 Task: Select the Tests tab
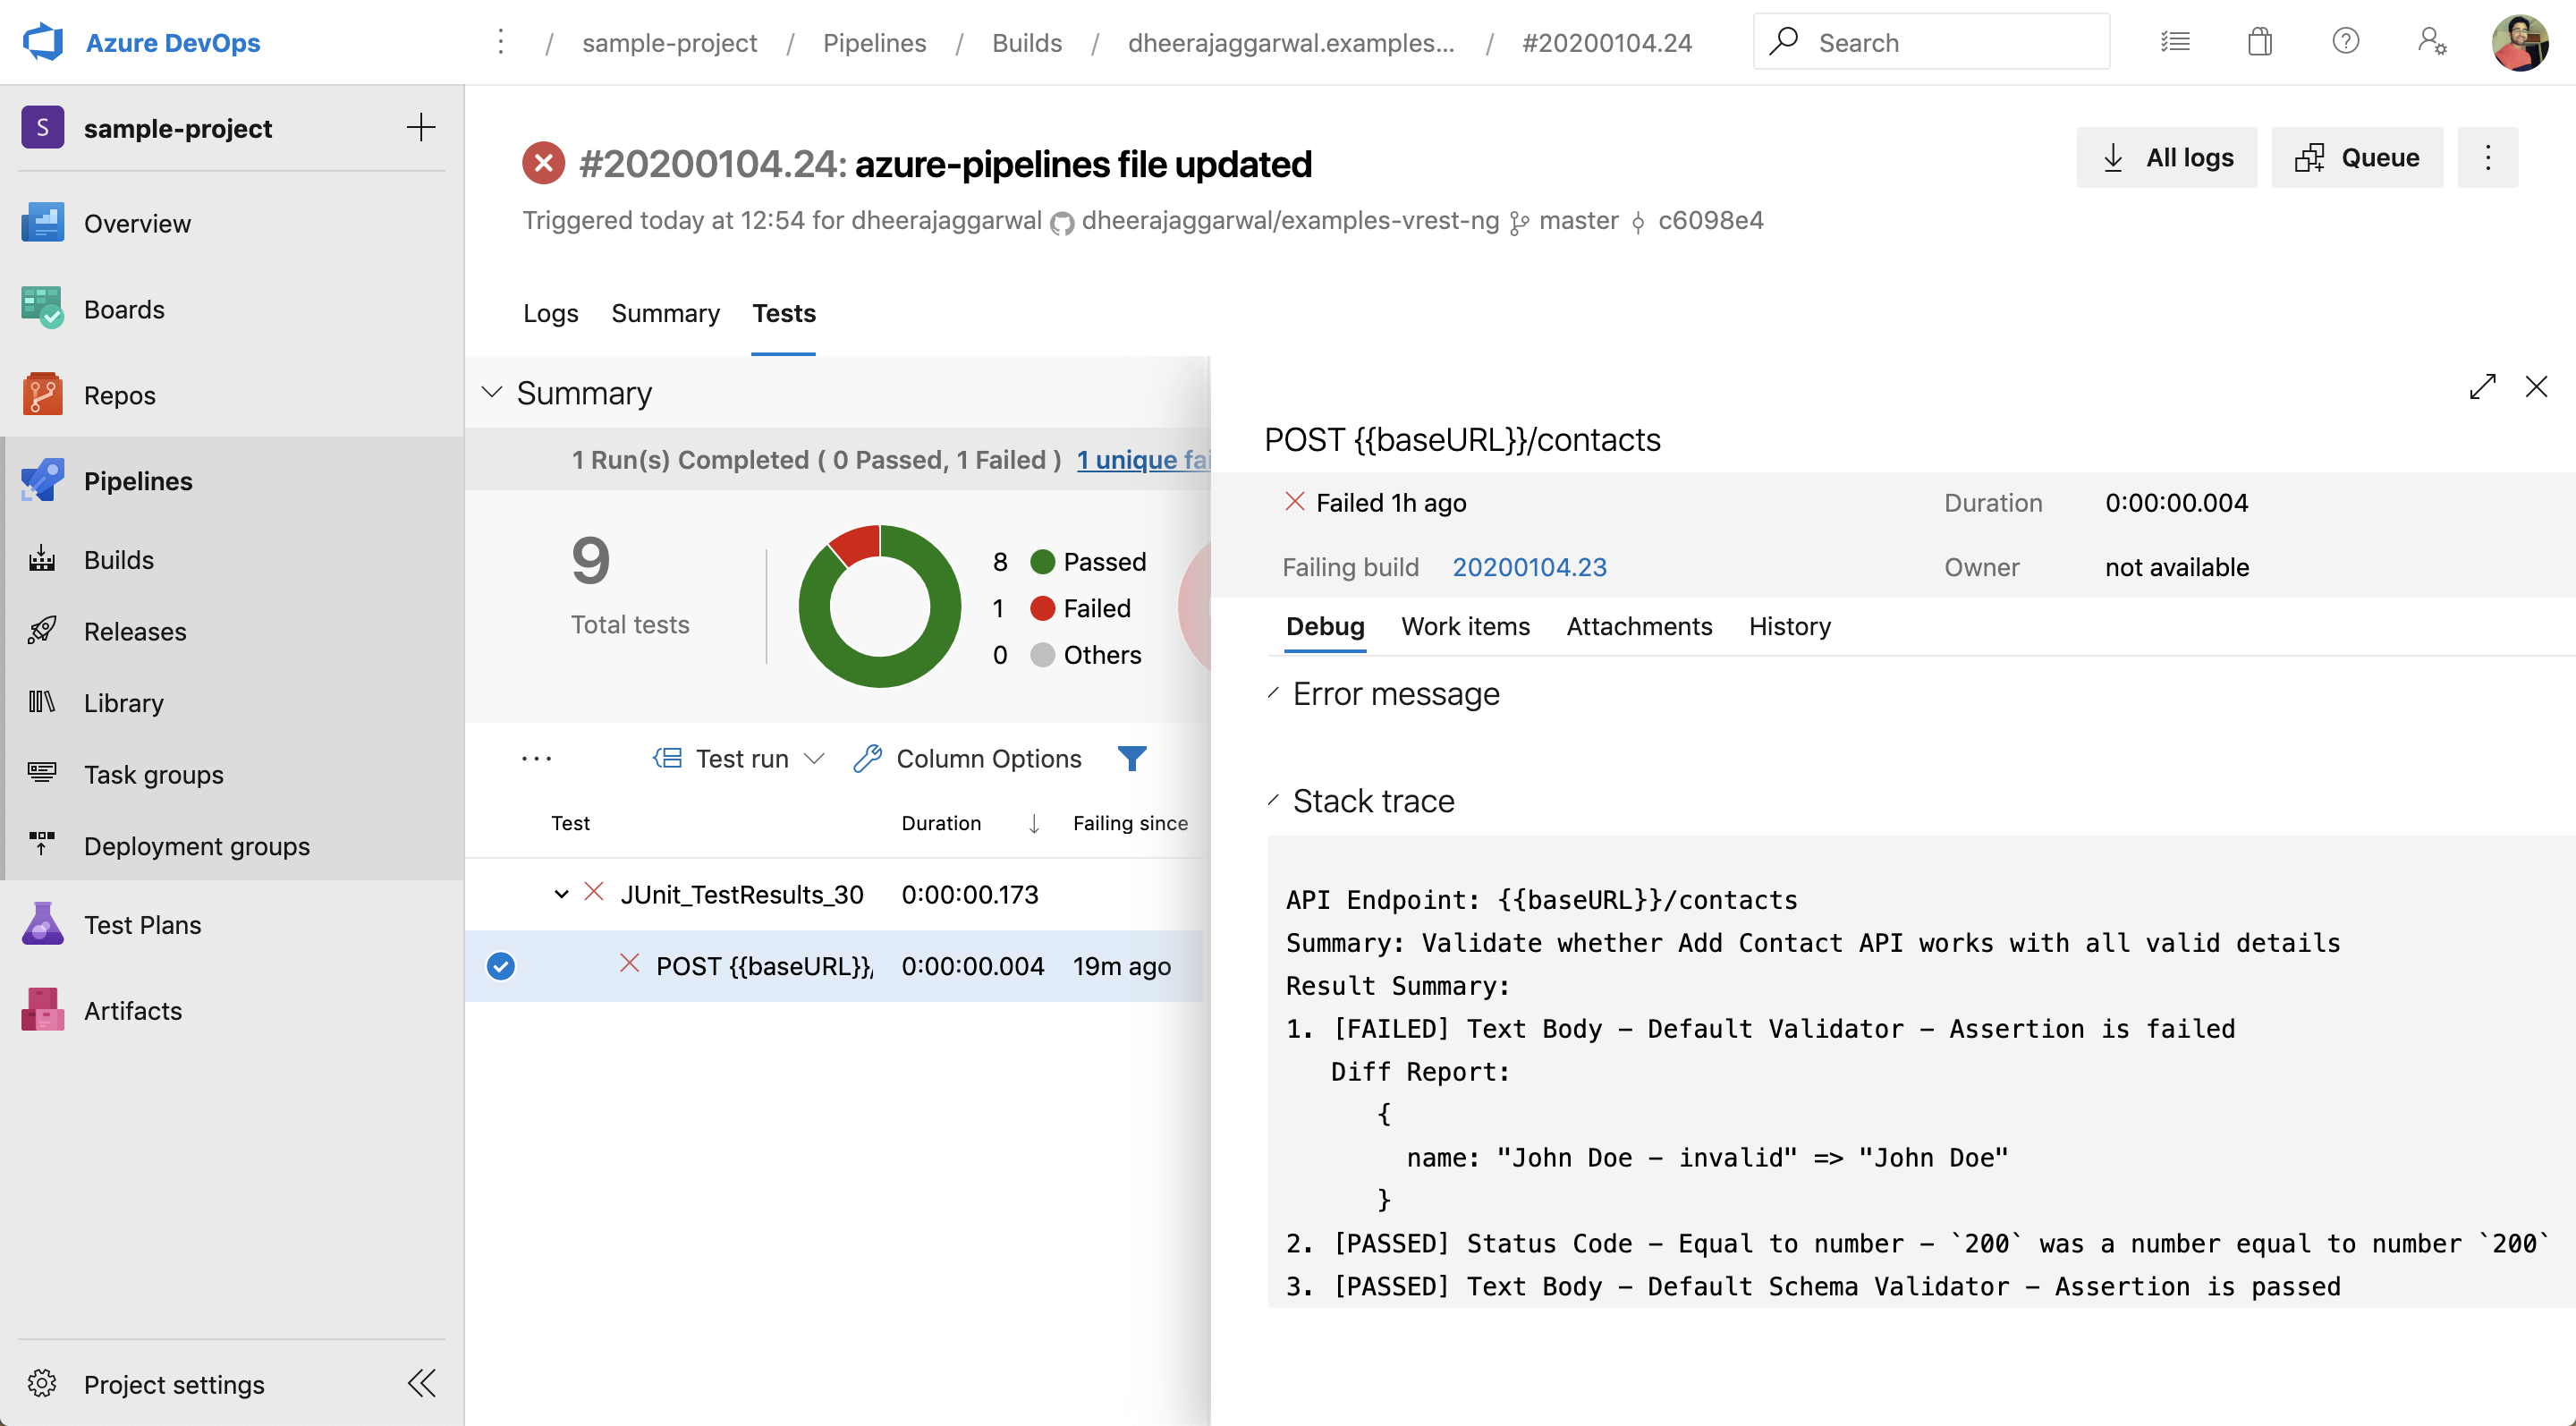point(784,313)
